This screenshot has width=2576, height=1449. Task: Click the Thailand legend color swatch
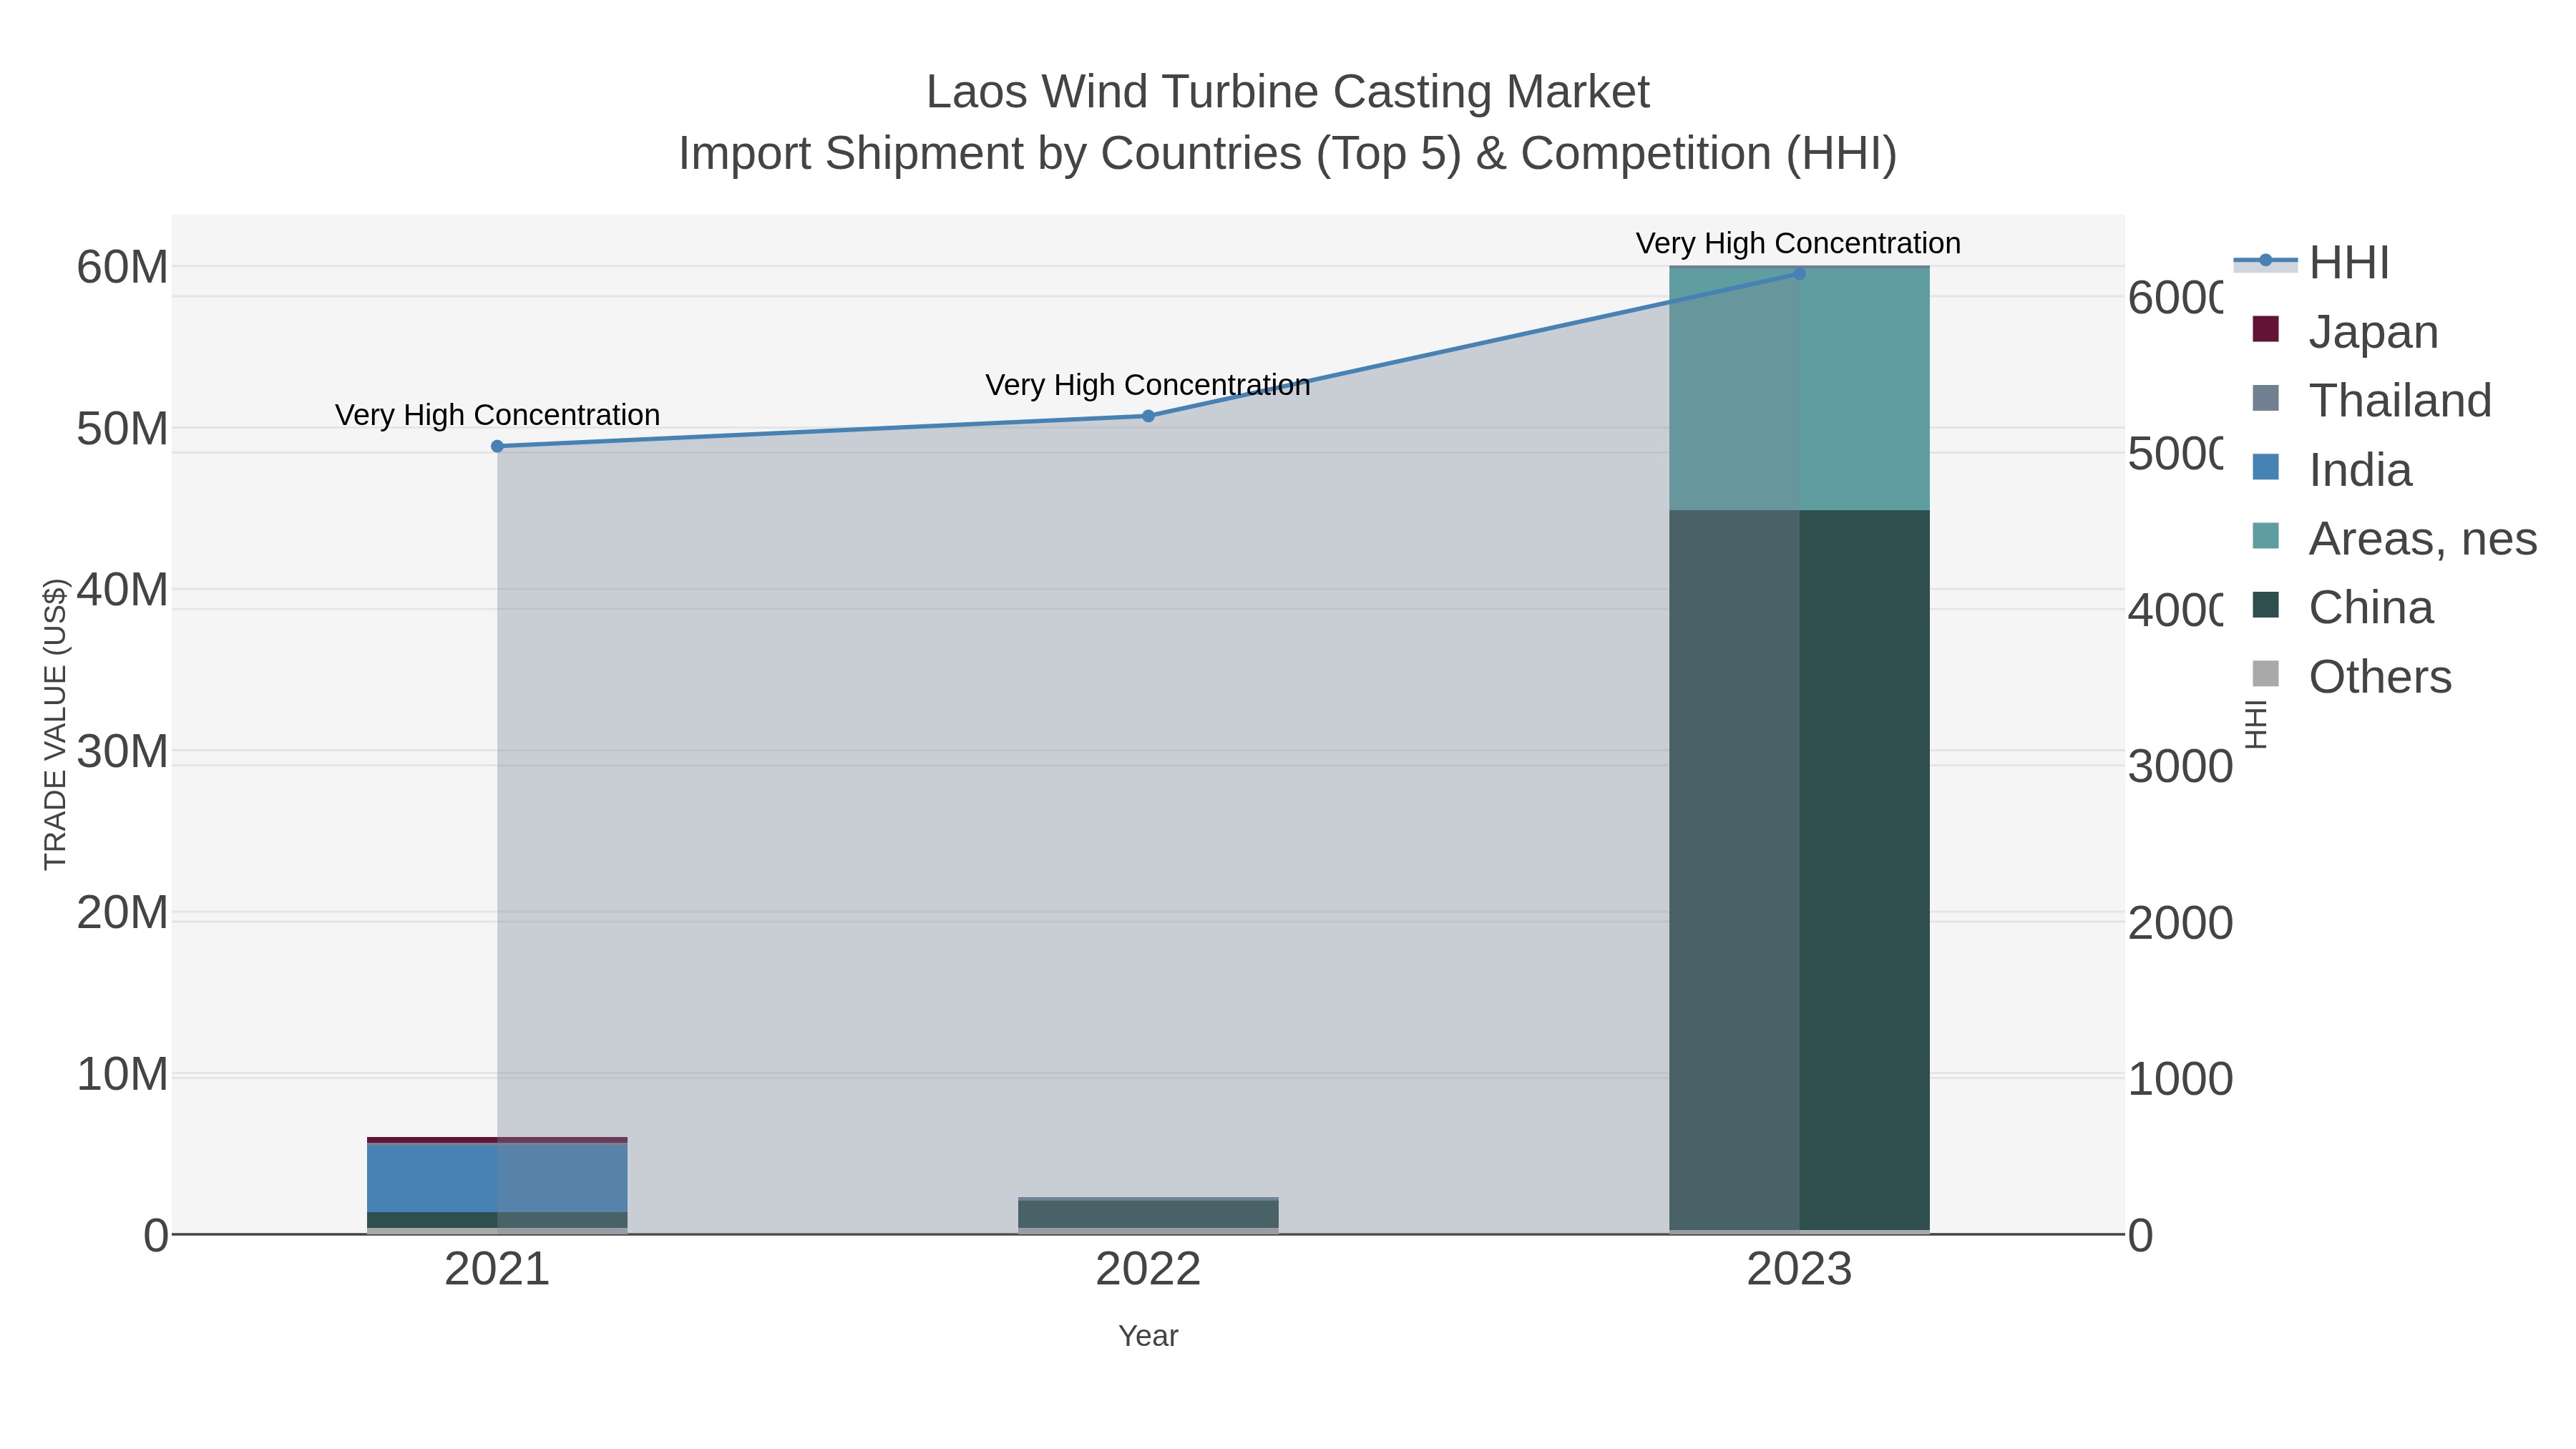coord(2265,398)
